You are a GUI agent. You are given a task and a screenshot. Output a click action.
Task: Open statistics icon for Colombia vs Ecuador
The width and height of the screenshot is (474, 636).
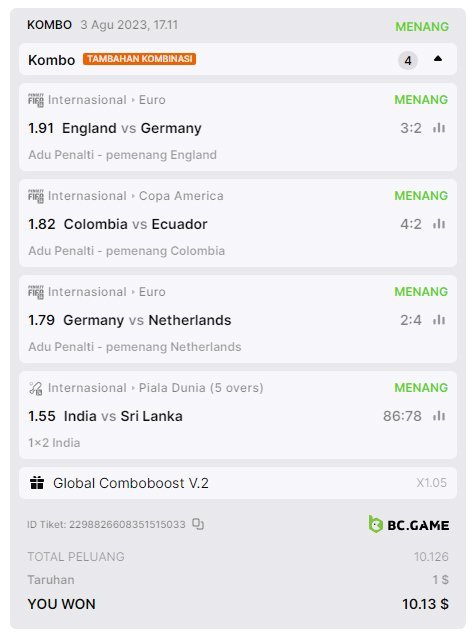pyautogui.click(x=439, y=224)
